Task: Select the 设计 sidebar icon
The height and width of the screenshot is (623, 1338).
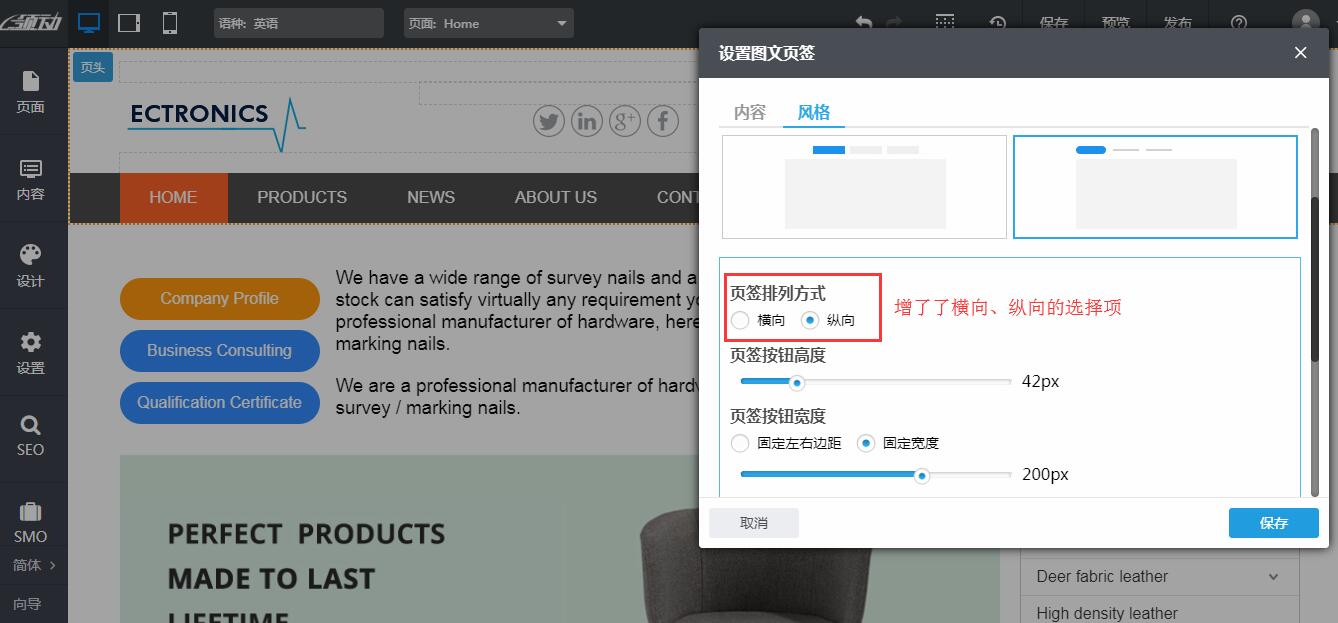Action: 31,265
